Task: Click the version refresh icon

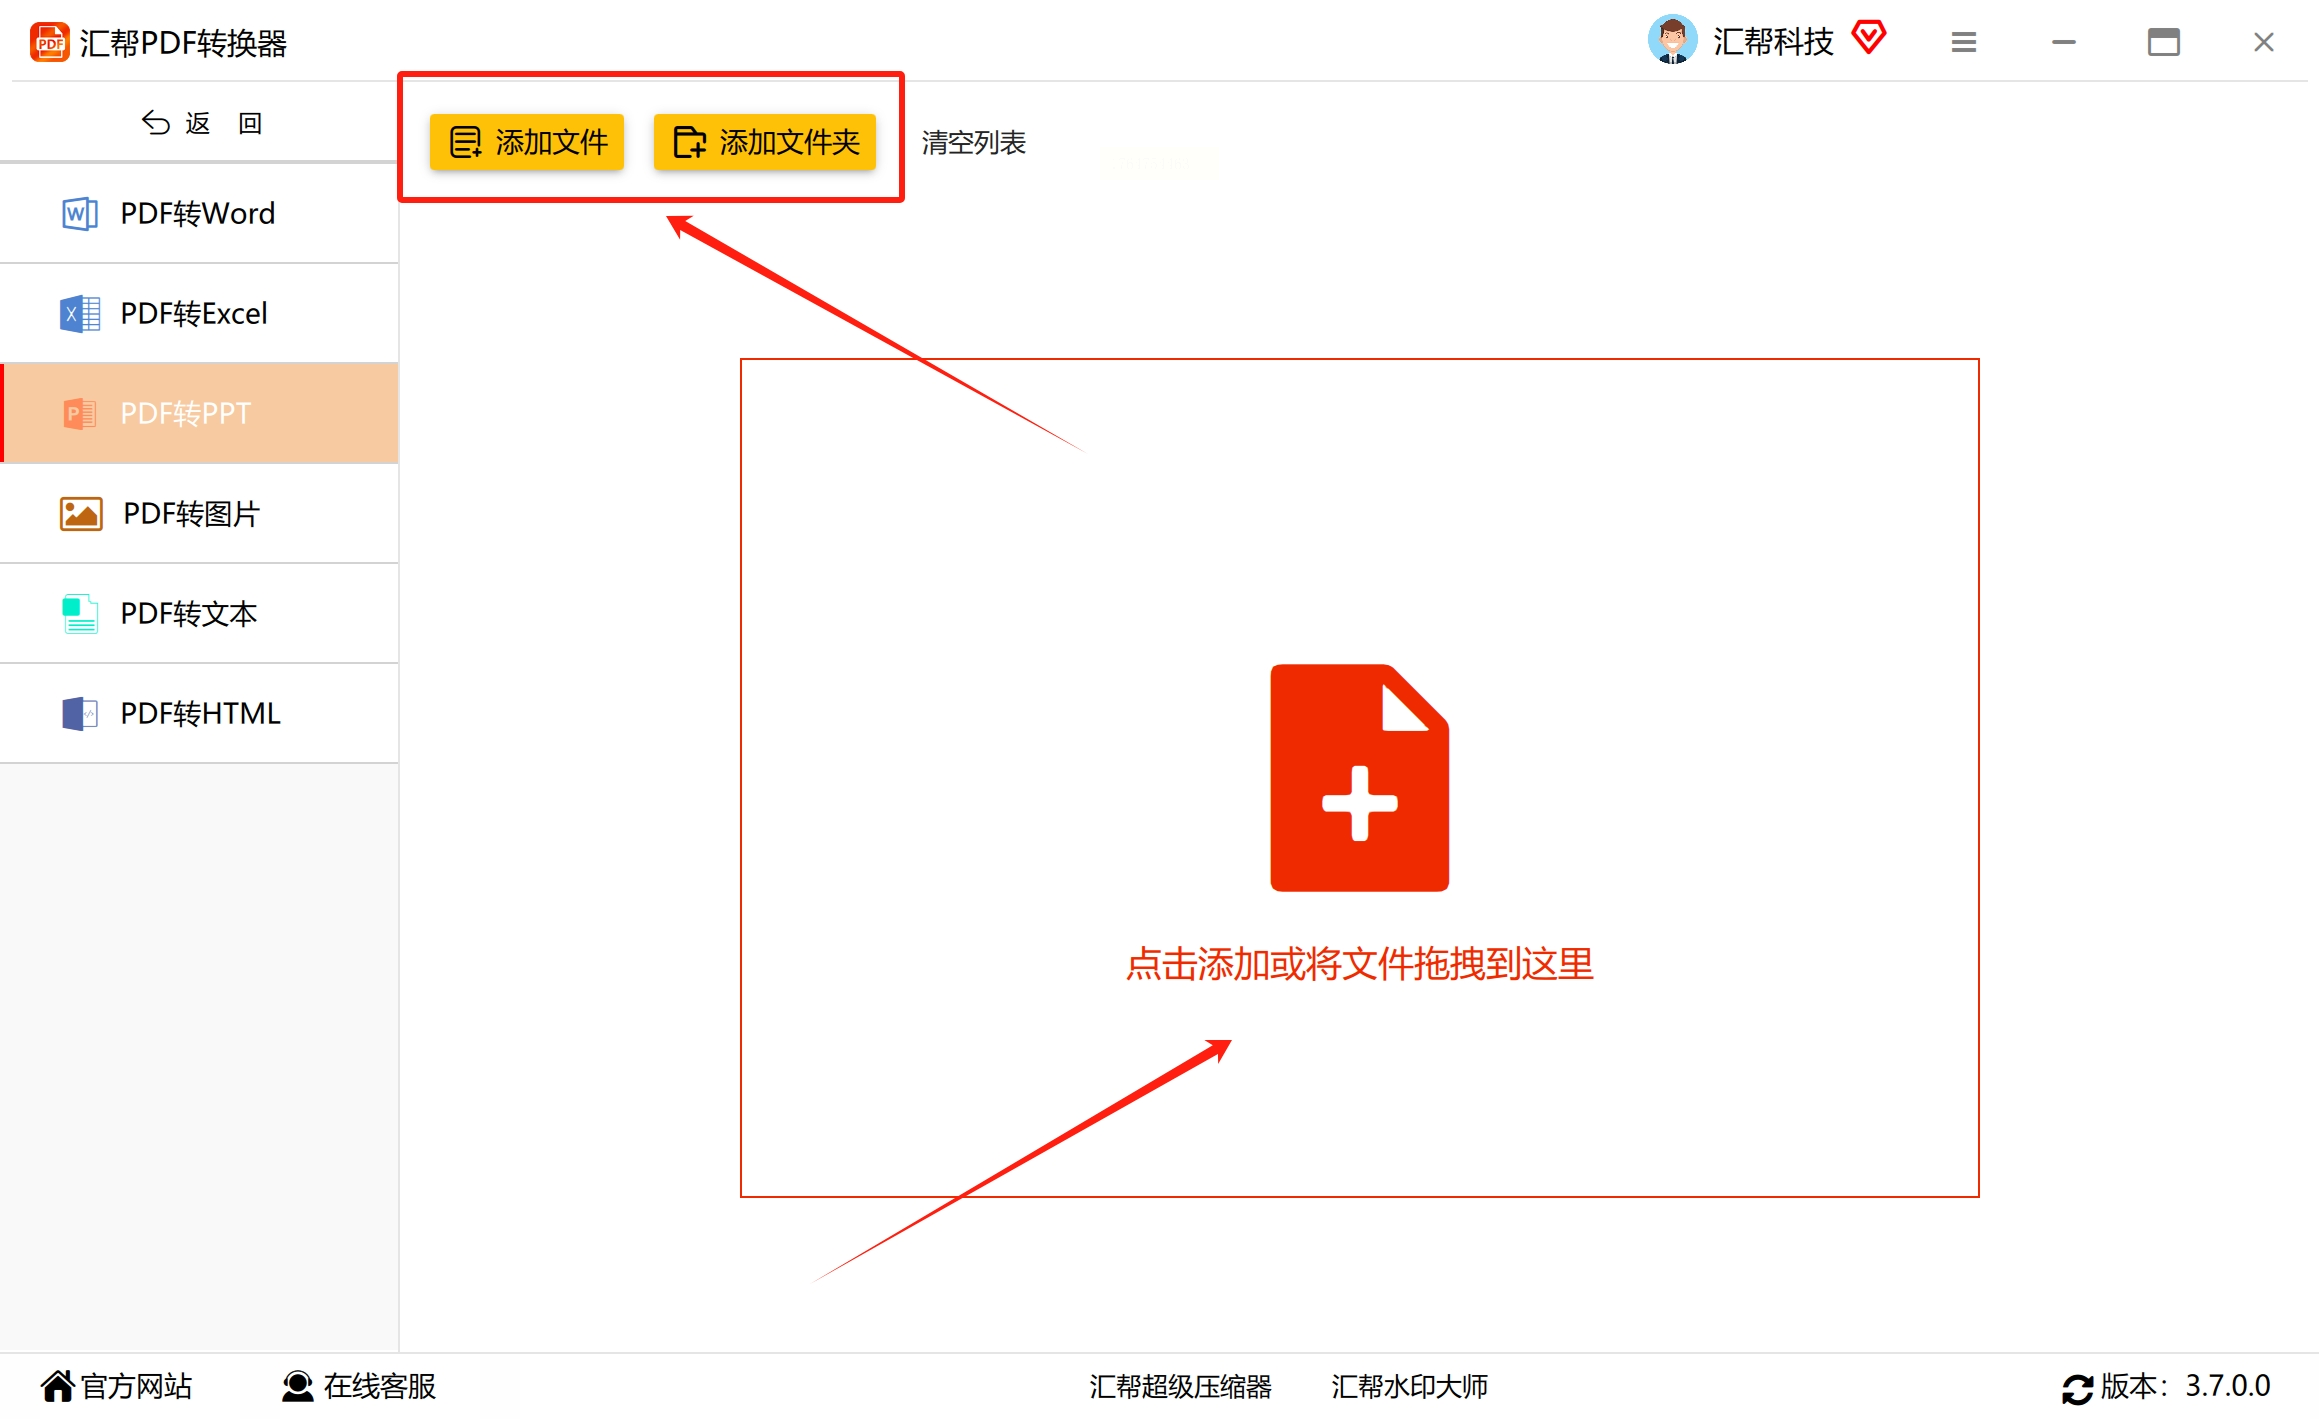Action: [x=2076, y=1388]
